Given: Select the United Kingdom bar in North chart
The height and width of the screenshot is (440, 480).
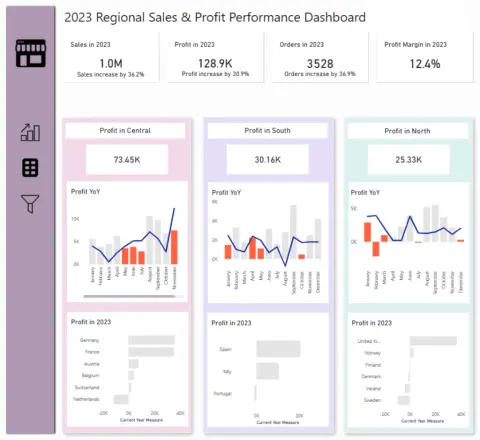Looking at the screenshot, I should pos(433,341).
